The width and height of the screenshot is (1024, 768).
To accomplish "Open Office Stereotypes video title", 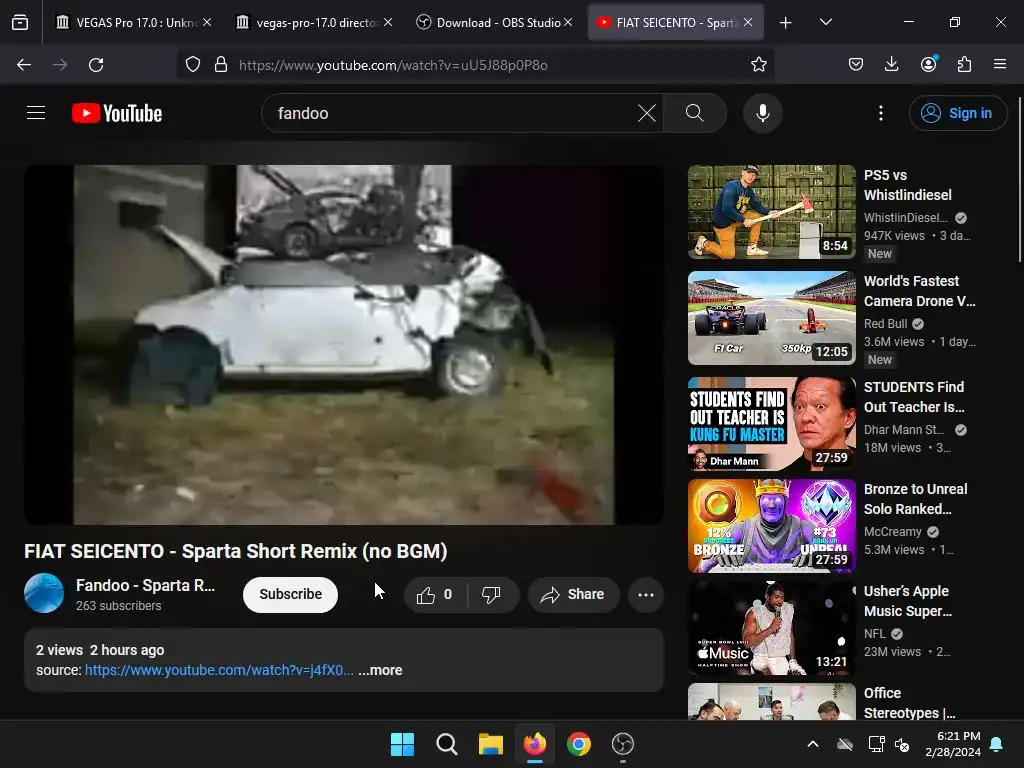I will (x=909, y=703).
